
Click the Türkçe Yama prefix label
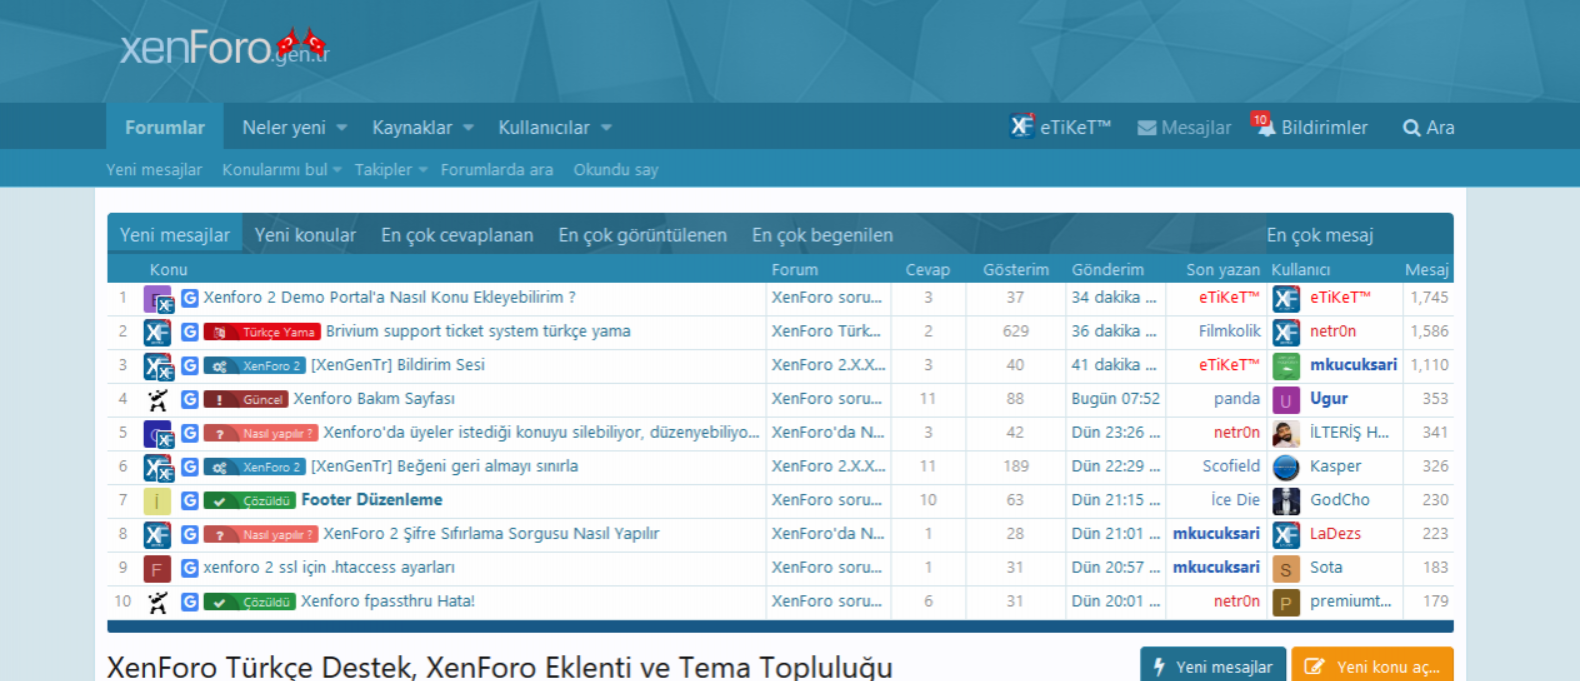[262, 332]
